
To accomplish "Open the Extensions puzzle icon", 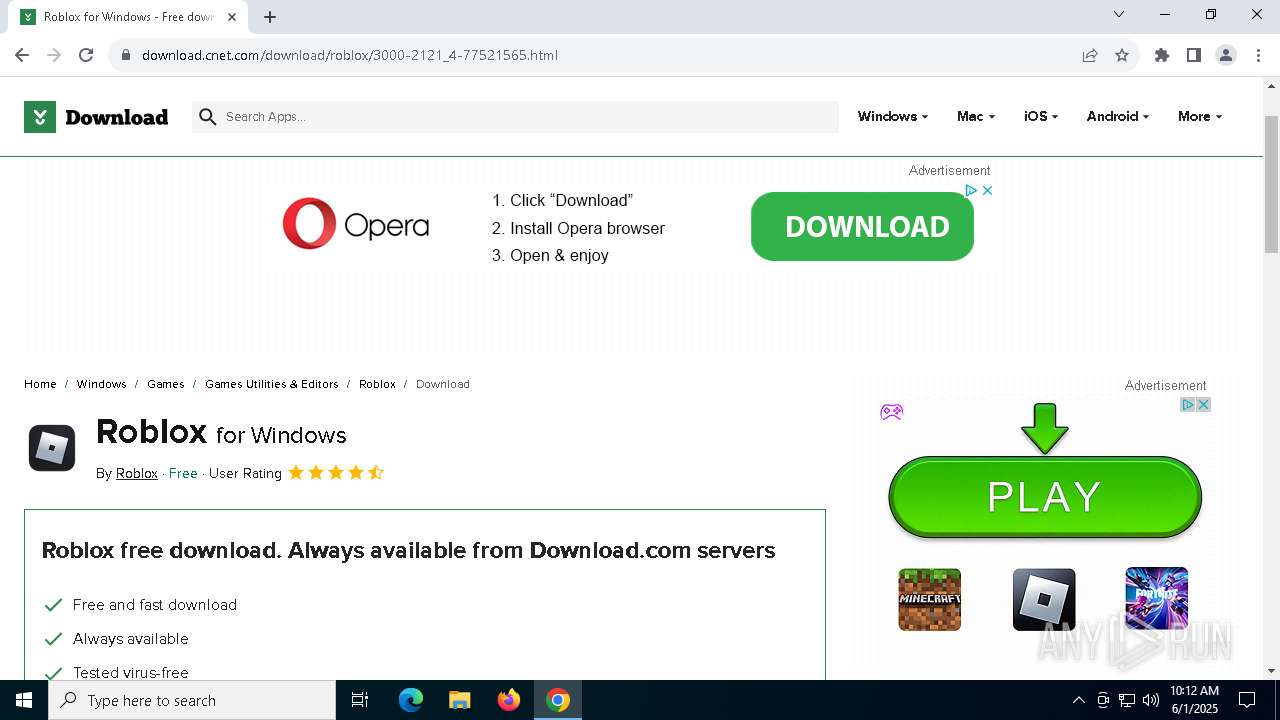I will [1162, 55].
